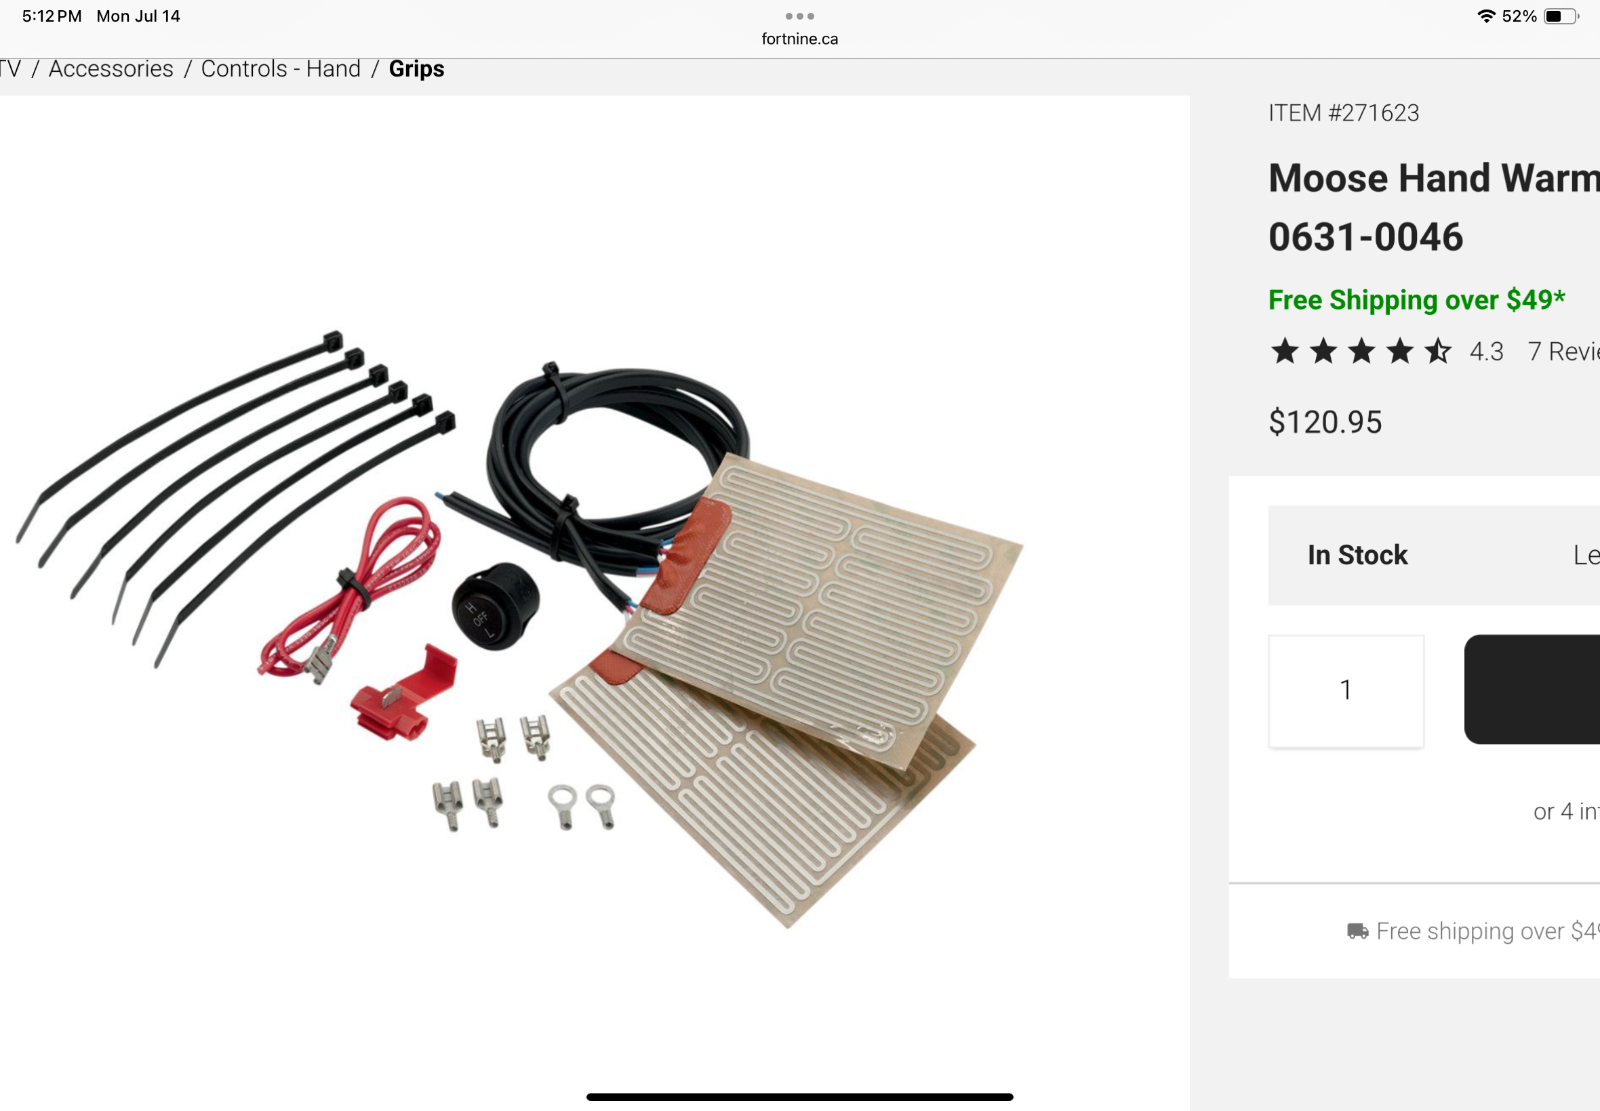Screen dimensions: 1600x1111
Task: Click the installments payment text
Action: pos(1566,812)
